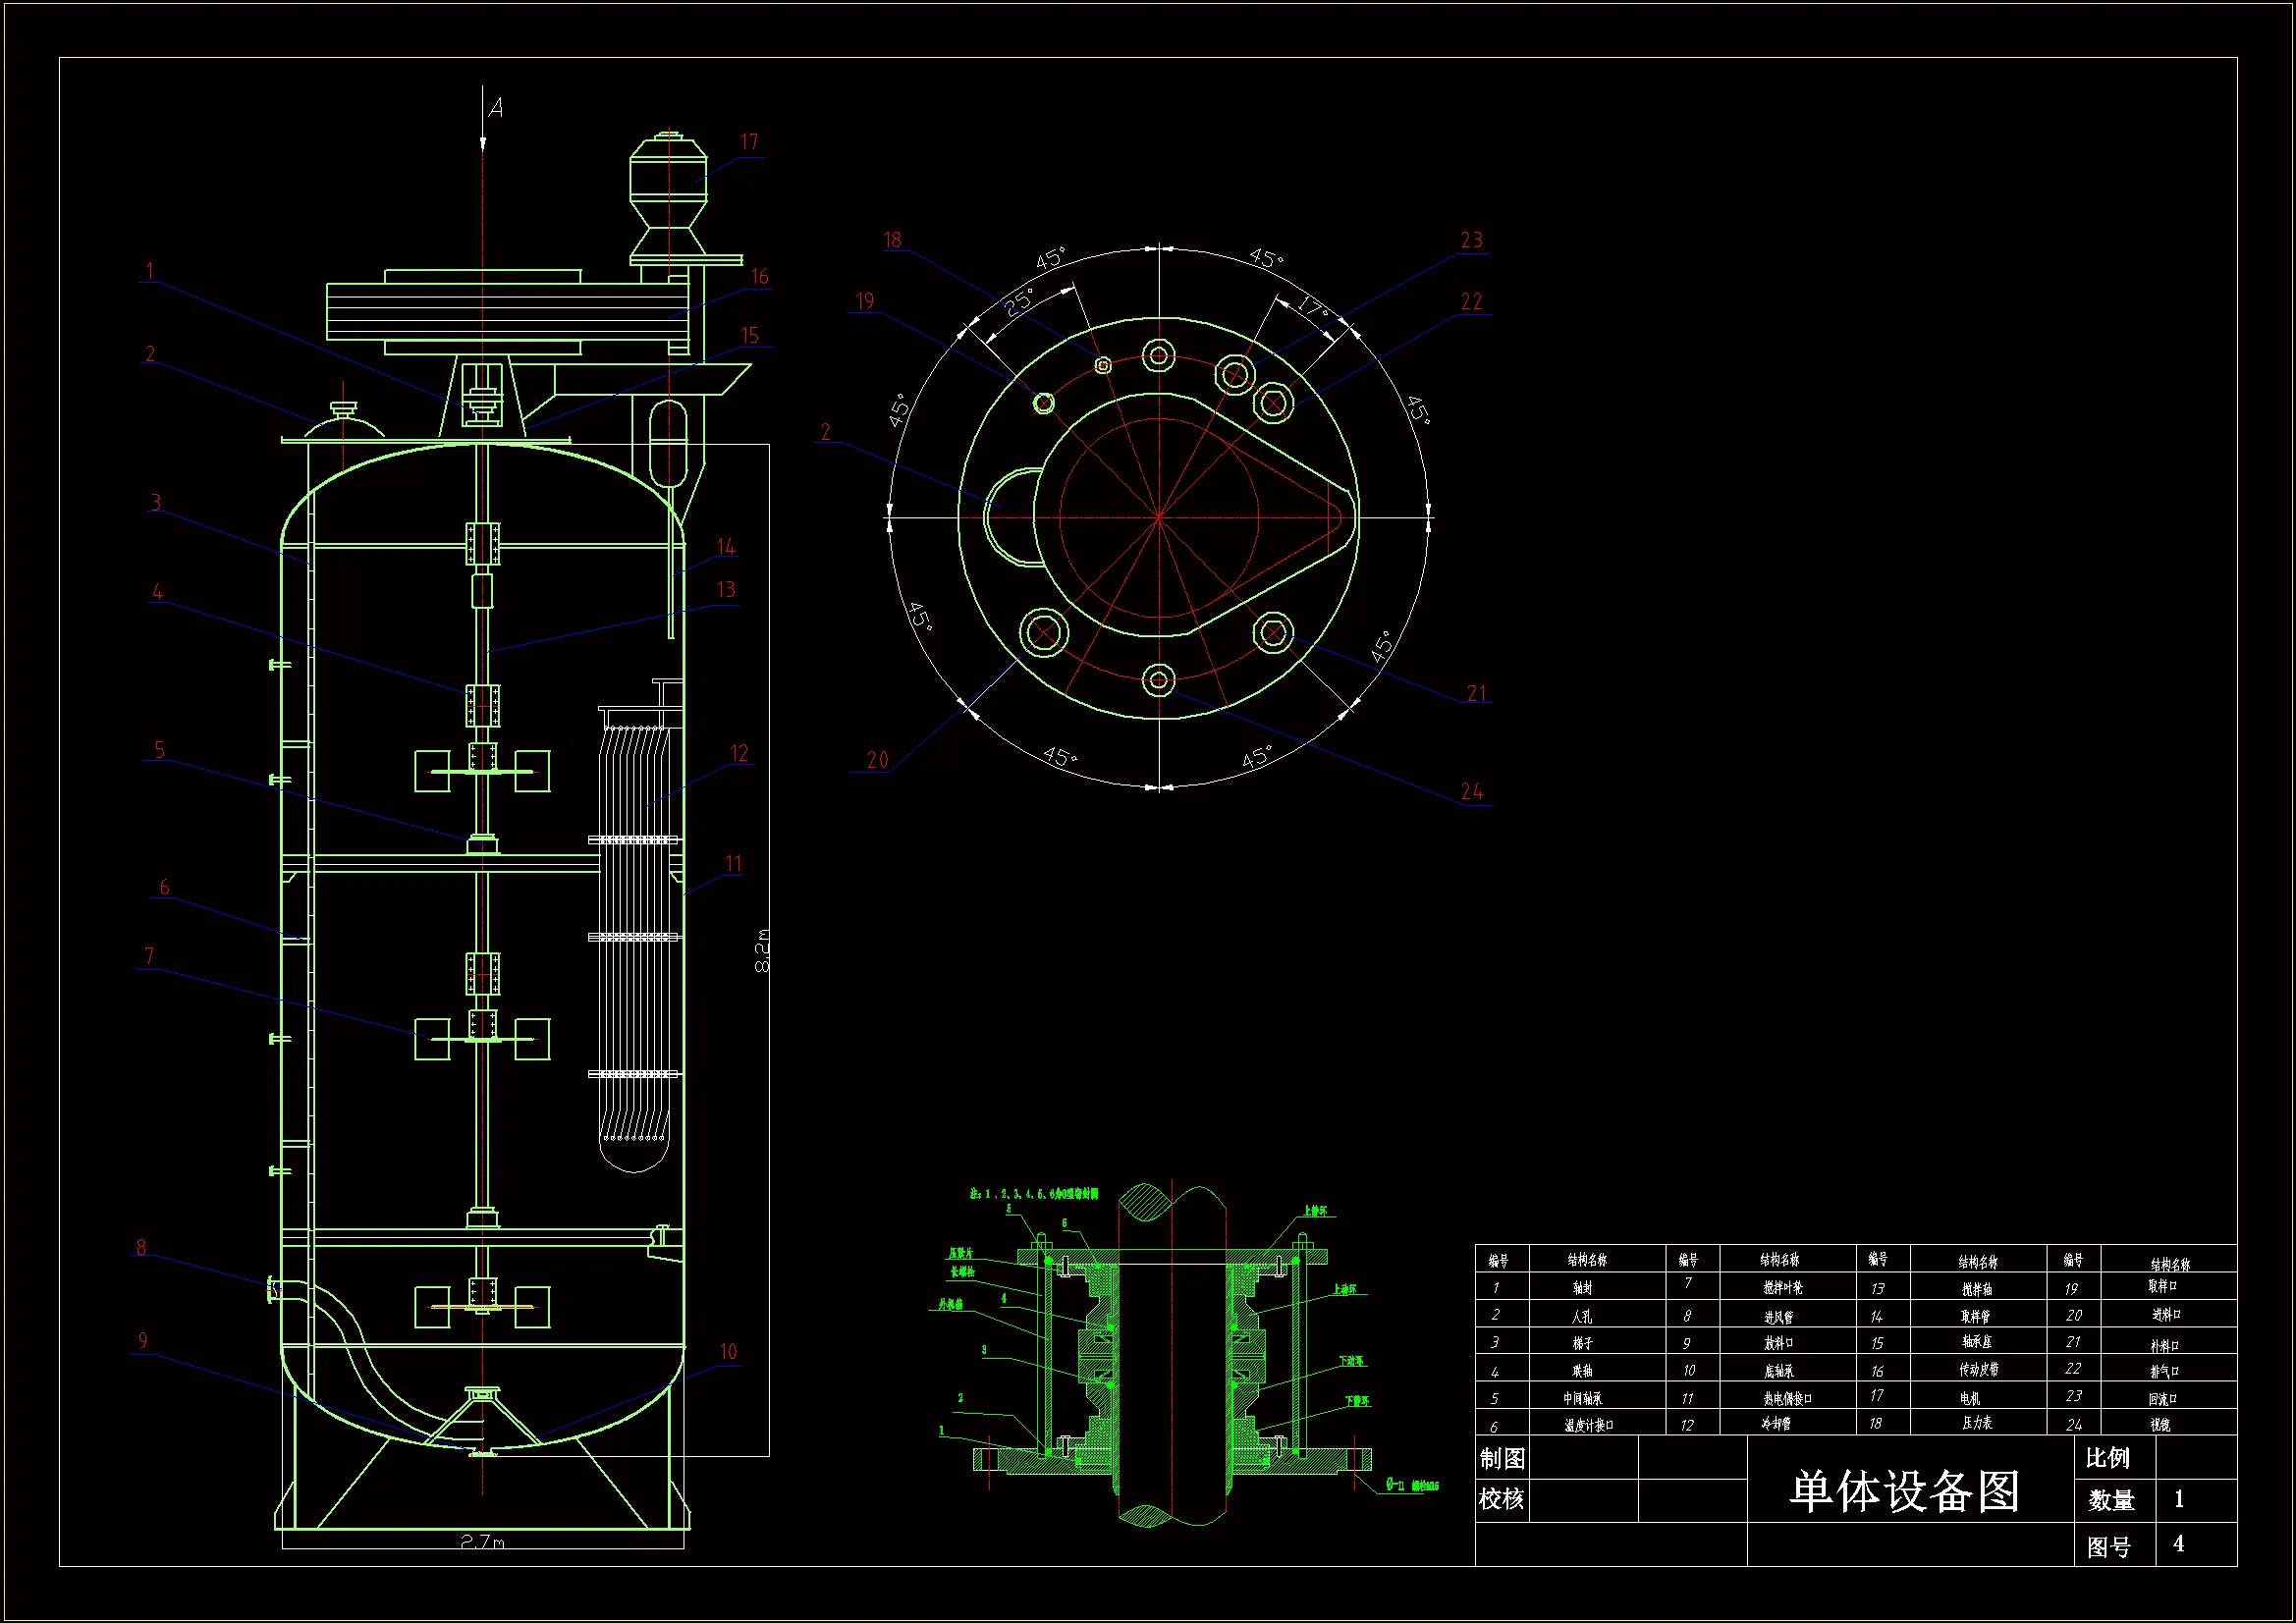Click the 25° angle dimension in top view

coord(1019,303)
